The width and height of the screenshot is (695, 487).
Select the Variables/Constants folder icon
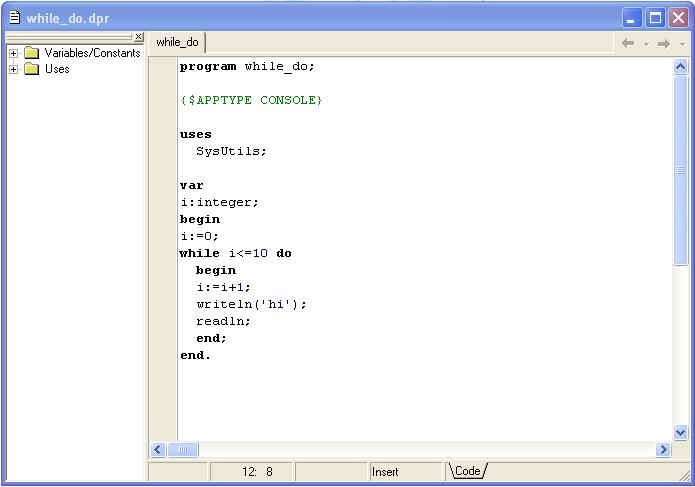click(x=31, y=53)
